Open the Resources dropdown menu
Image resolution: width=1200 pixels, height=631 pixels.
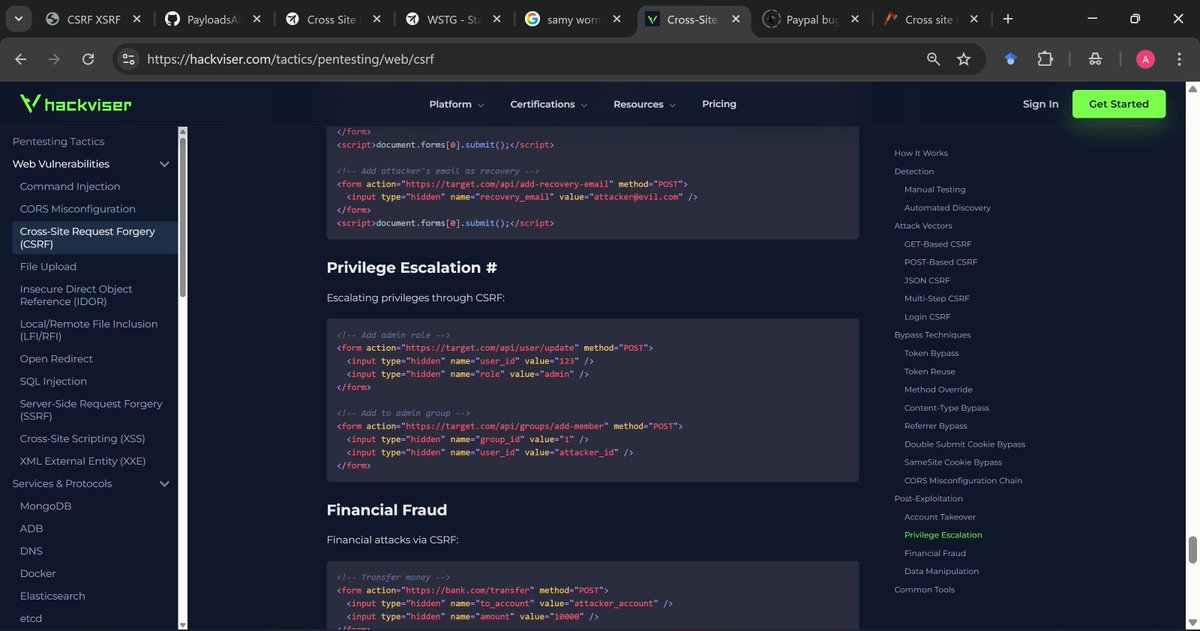click(644, 104)
